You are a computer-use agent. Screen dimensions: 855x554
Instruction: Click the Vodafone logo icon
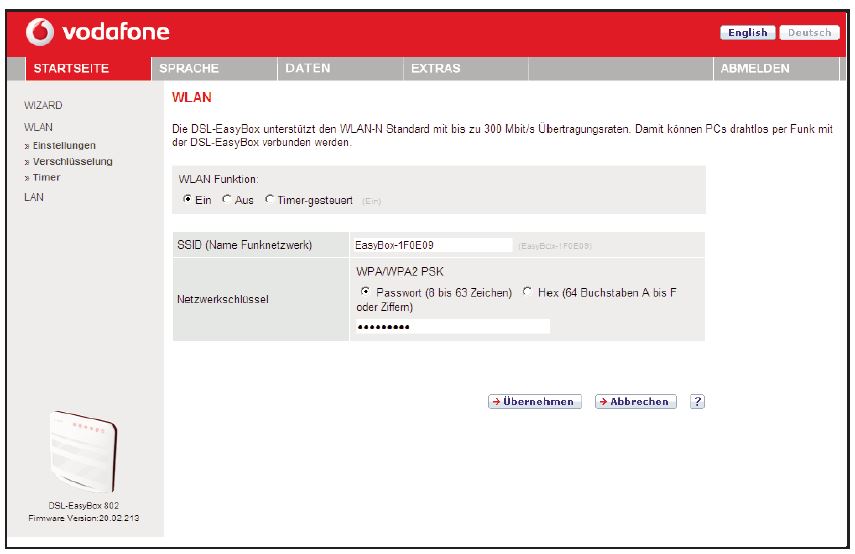(40, 32)
